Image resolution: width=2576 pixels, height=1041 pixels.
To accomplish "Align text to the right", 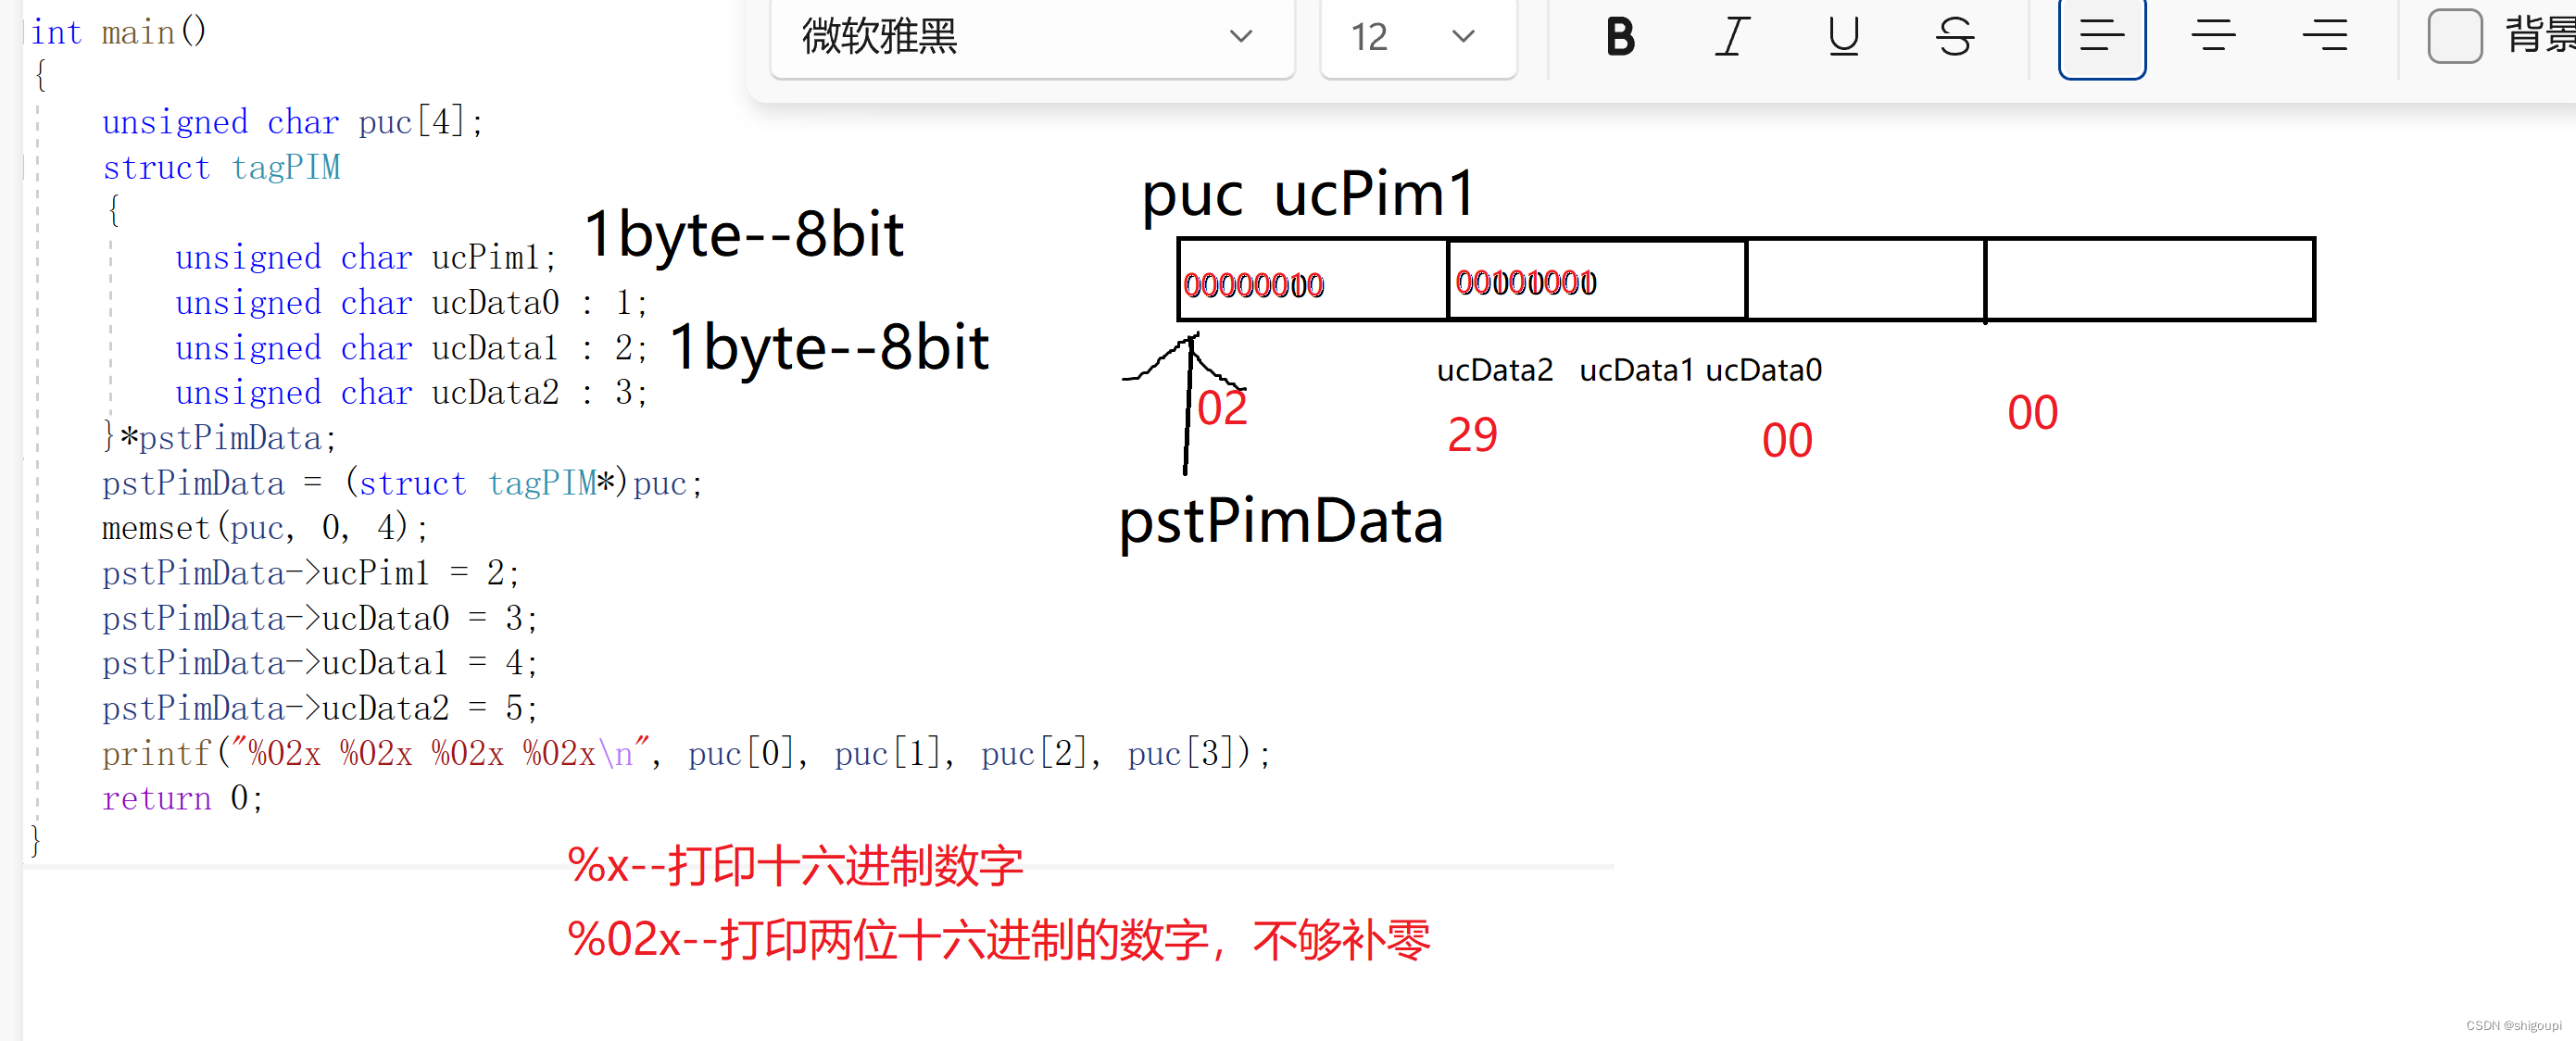I will click(x=2324, y=37).
